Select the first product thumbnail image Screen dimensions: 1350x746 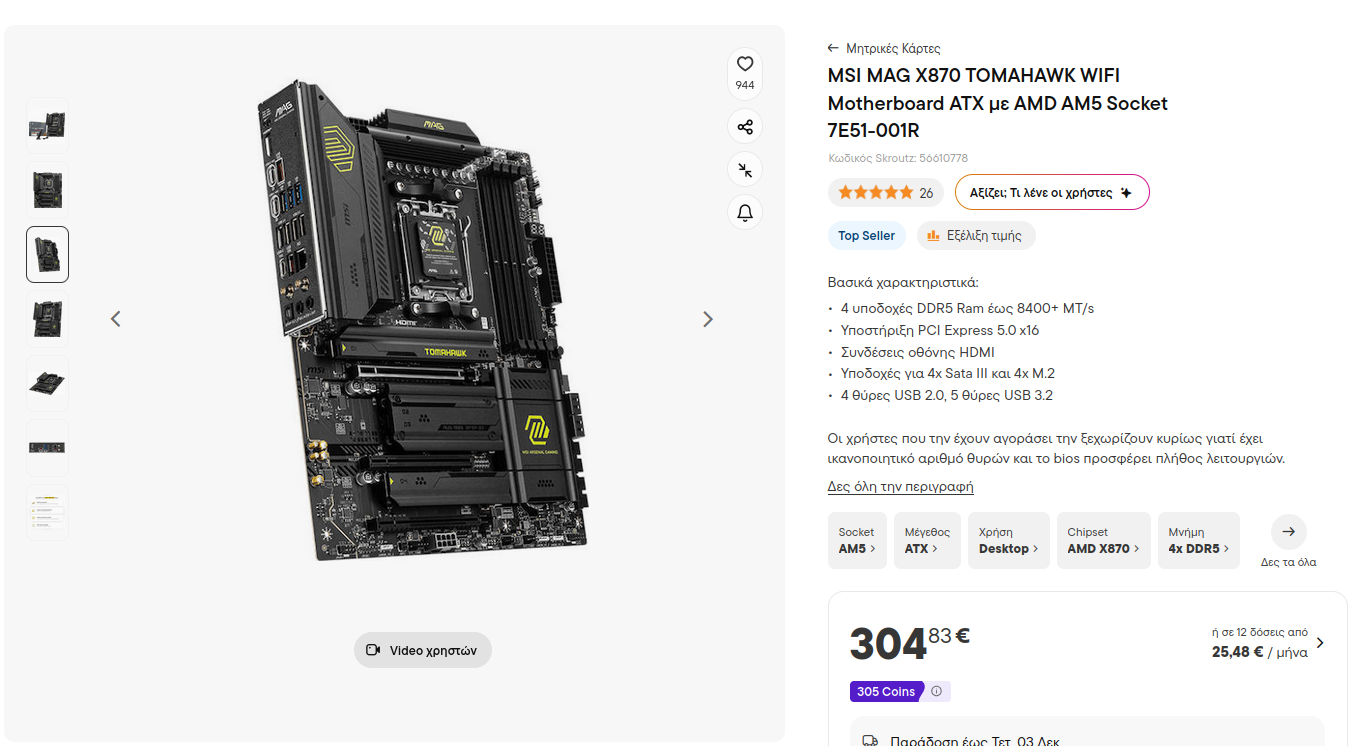pos(47,125)
